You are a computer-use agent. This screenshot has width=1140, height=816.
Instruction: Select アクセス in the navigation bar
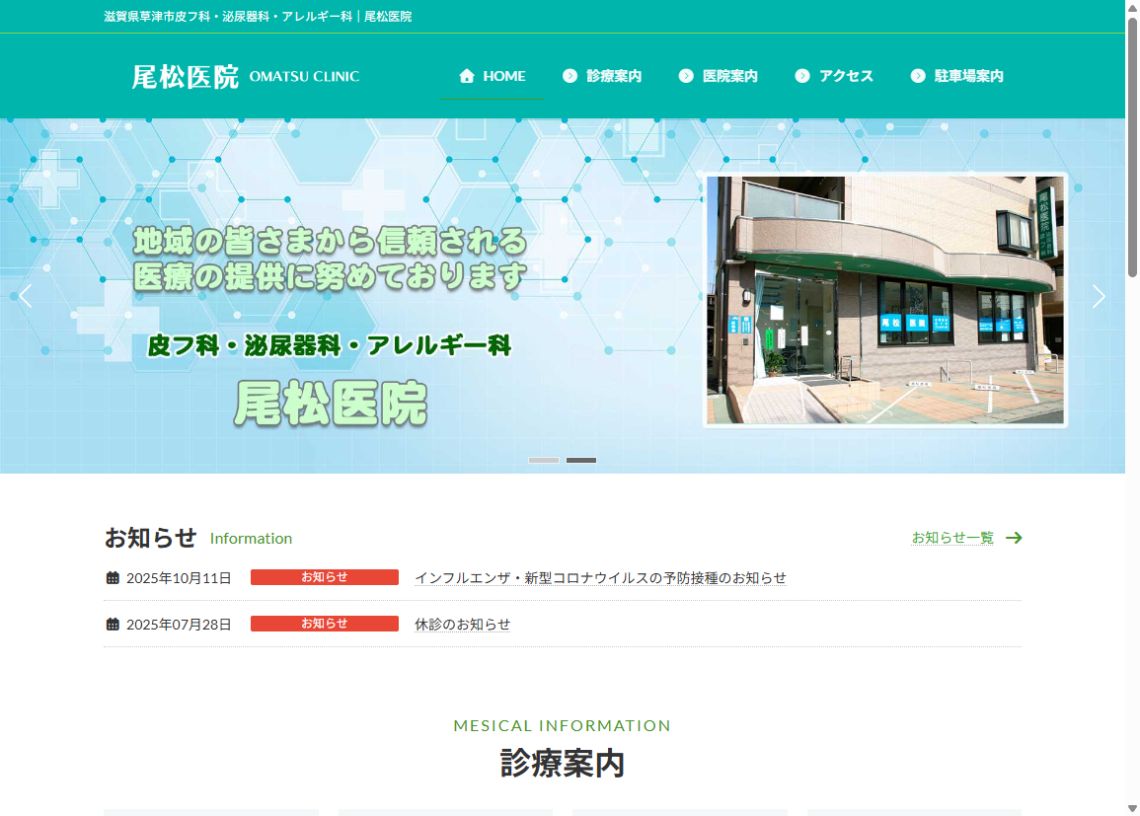[x=834, y=76]
